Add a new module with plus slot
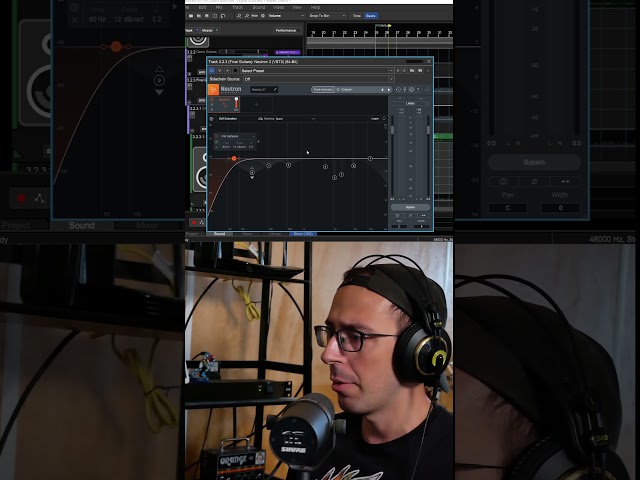 256,104
